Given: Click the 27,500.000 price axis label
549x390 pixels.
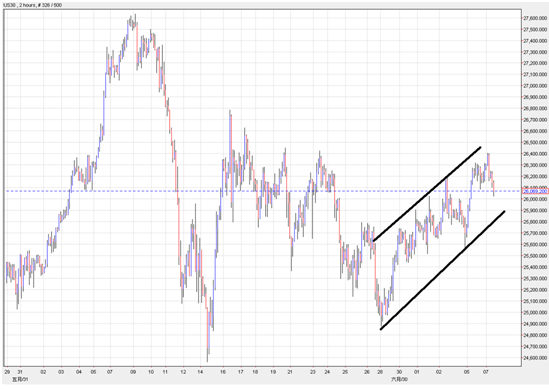Looking at the screenshot, I should pos(535,29).
